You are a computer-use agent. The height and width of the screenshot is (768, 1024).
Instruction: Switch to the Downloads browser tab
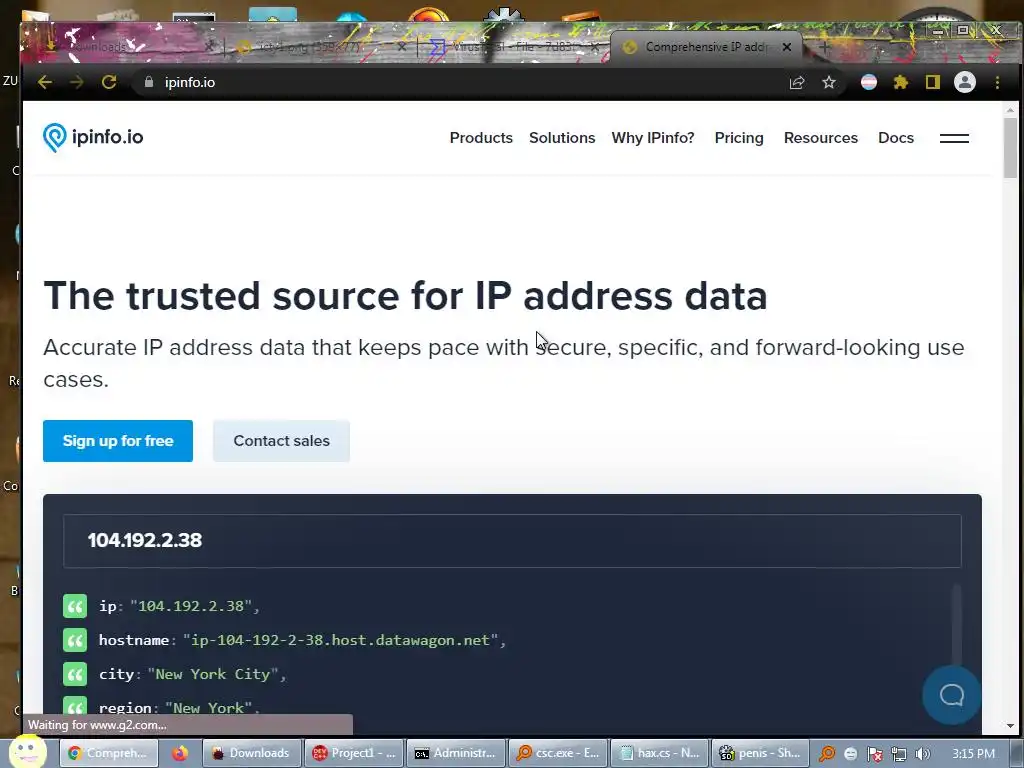pos(124,47)
